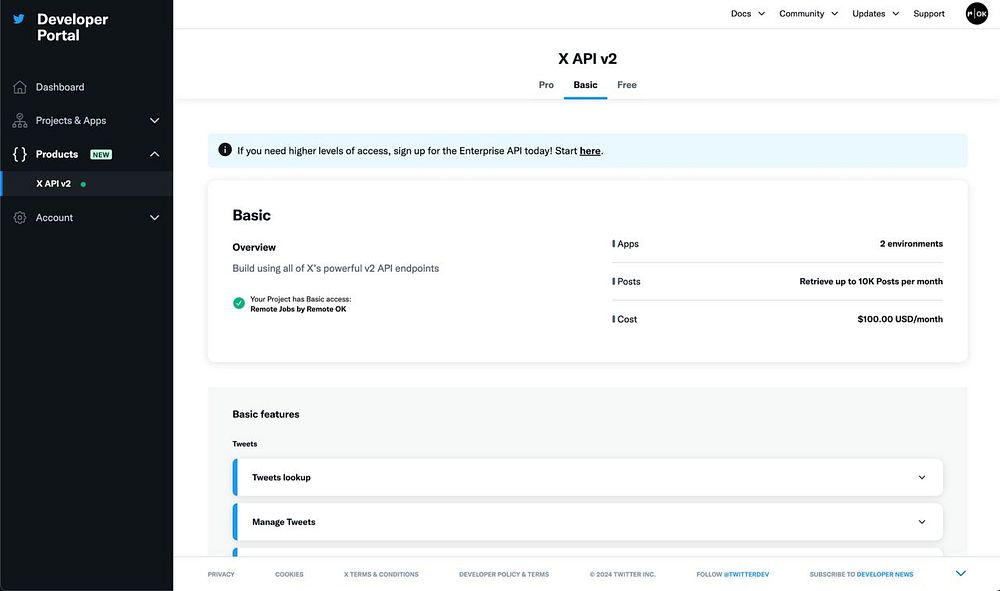The height and width of the screenshot is (591, 1000).
Task: Click the Account sidebar label
Action: (x=54, y=217)
